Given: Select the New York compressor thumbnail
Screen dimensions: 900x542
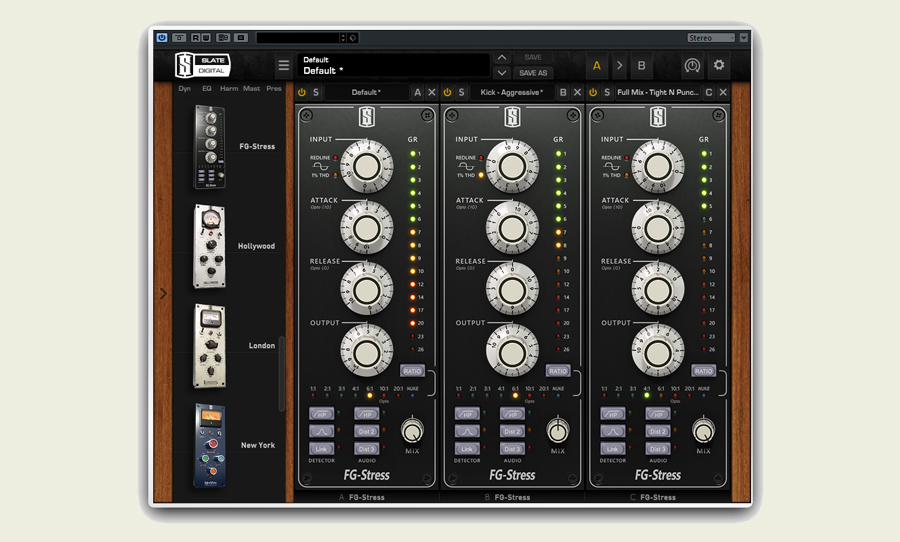Looking at the screenshot, I should click(x=210, y=446).
